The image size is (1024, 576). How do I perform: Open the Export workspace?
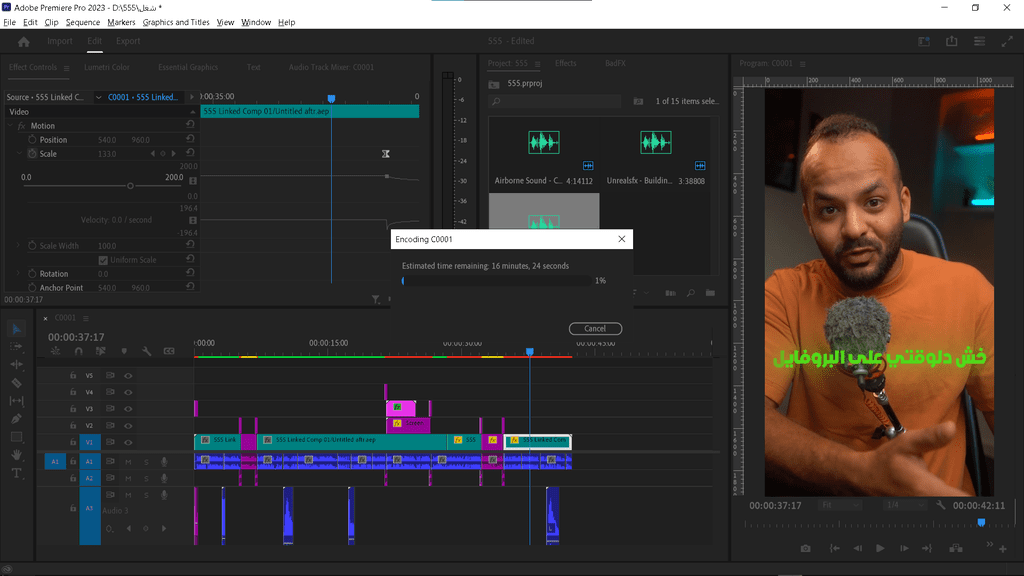[128, 41]
